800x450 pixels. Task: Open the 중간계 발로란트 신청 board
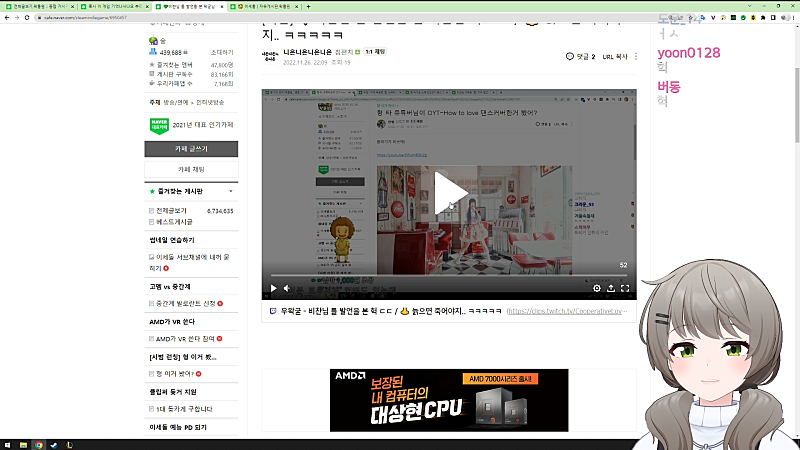click(186, 304)
